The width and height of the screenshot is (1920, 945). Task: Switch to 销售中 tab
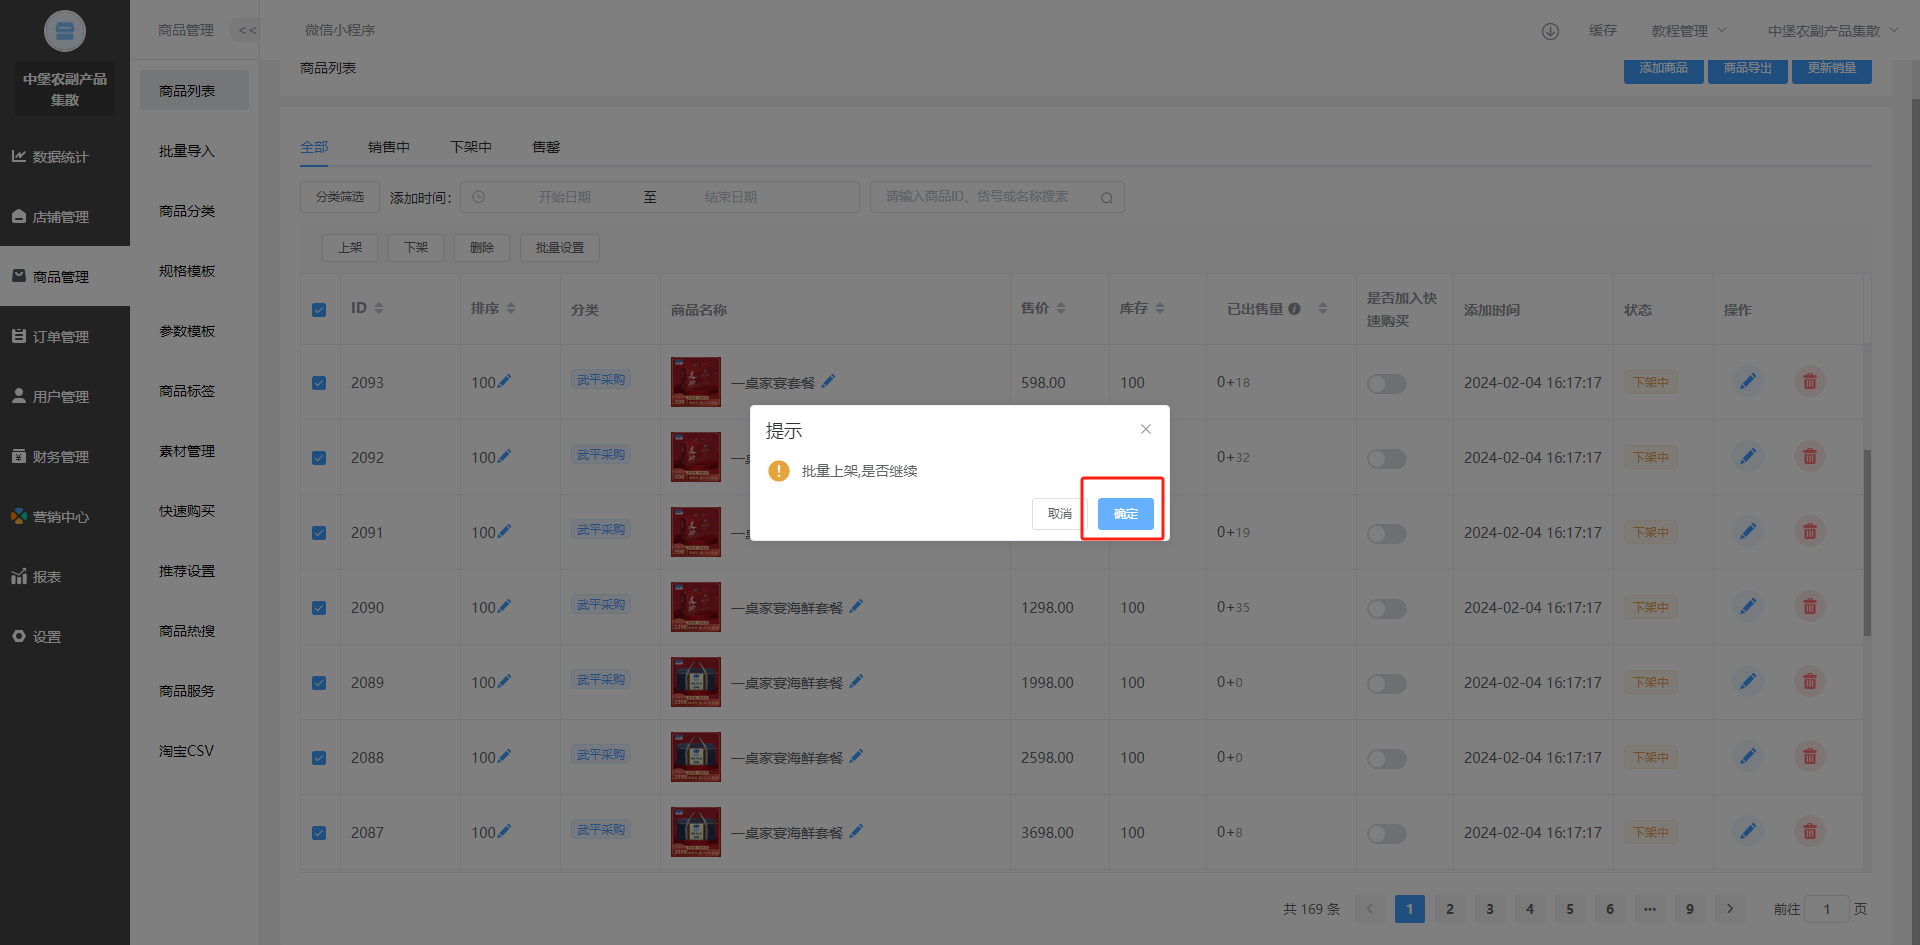pos(388,147)
